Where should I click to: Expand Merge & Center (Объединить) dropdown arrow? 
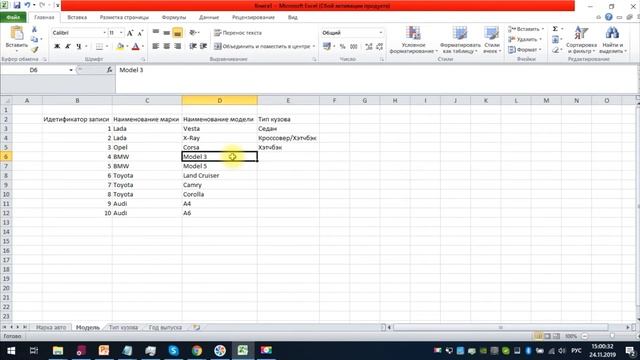tap(313, 47)
